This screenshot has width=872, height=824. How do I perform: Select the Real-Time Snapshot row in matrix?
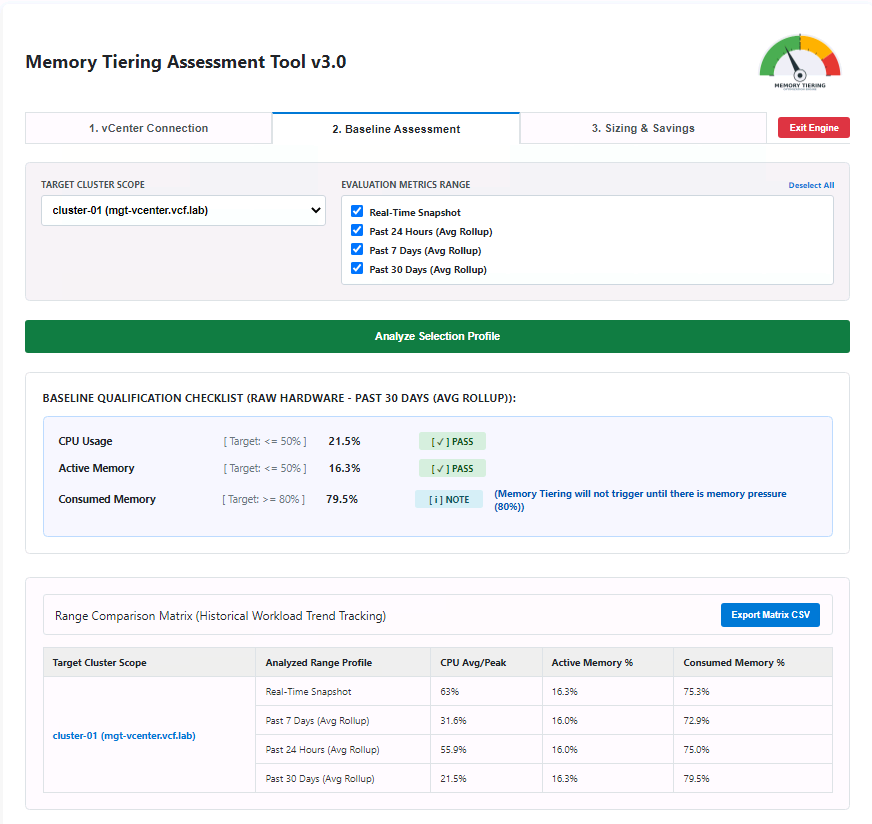[544, 692]
